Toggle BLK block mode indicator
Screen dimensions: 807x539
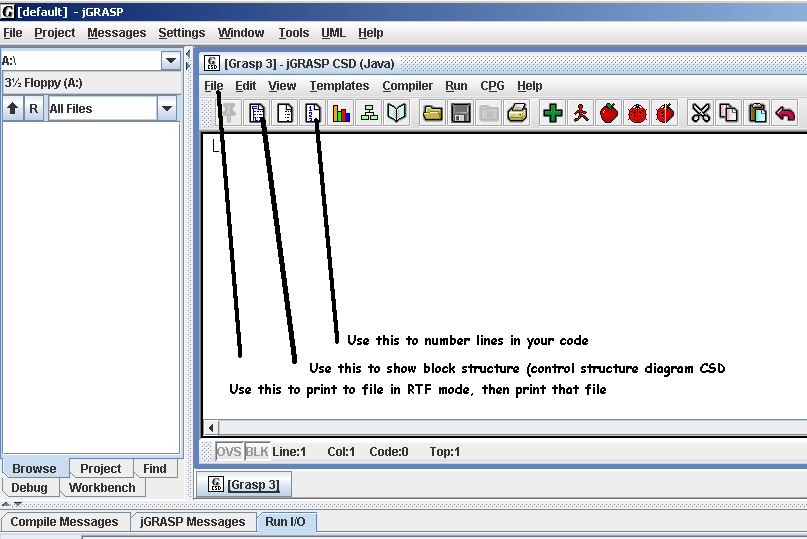[x=256, y=451]
